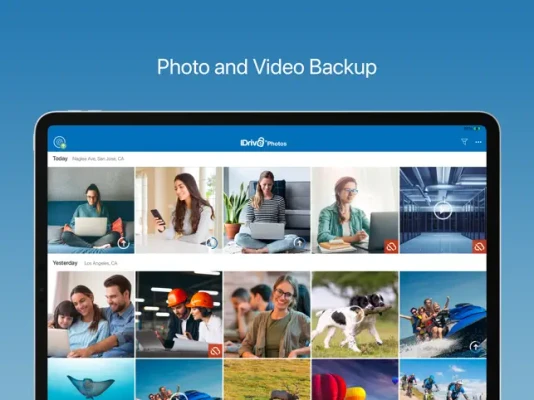
Task: Tap sync progress icon on phone woman photo
Action: pyautogui.click(x=212, y=243)
